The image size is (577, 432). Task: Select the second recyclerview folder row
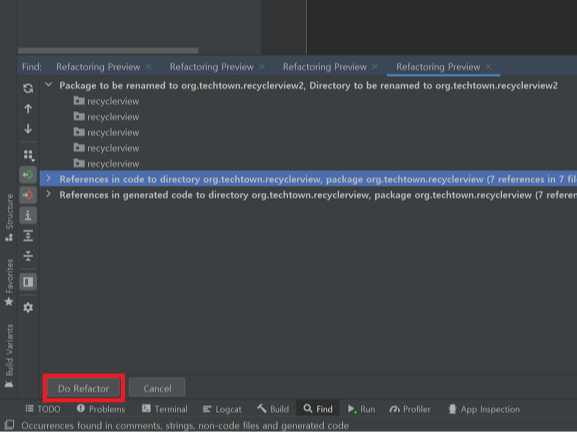(106, 117)
